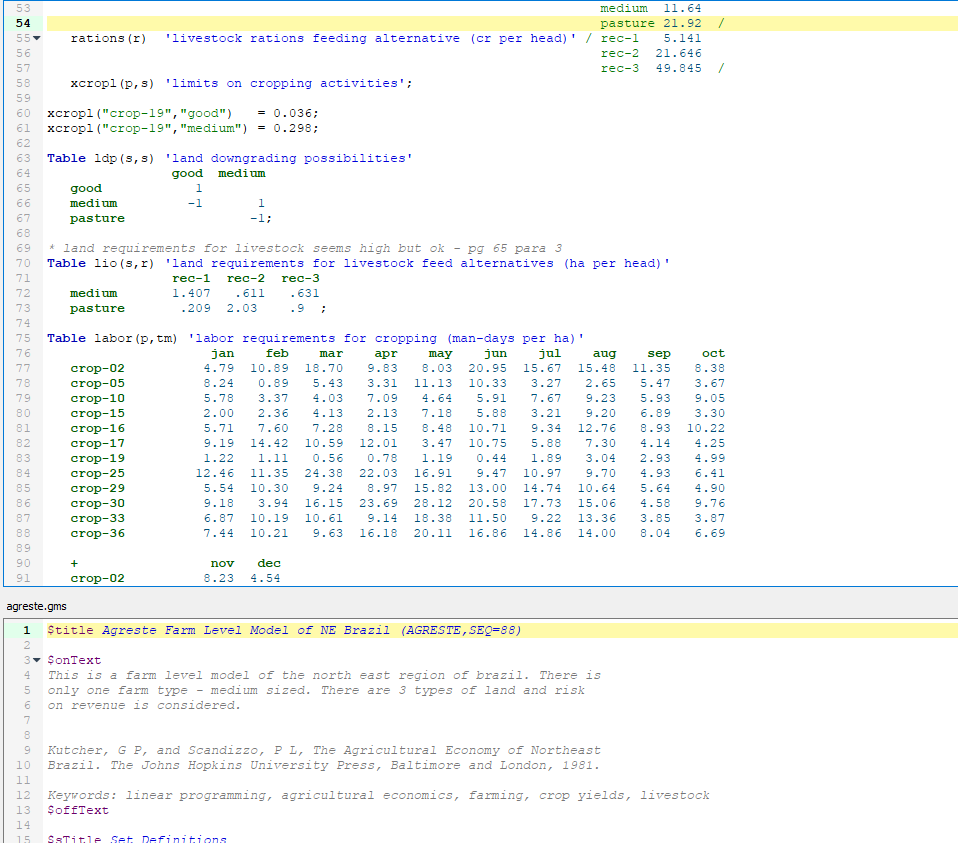Click 'Table' keyword of lio(s,r) declaration
Viewport: 958px width, 843px height.
[x=66, y=263]
